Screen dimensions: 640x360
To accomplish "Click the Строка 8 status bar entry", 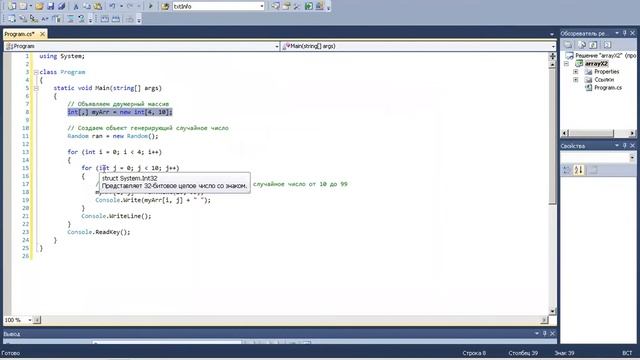I will coord(474,353).
